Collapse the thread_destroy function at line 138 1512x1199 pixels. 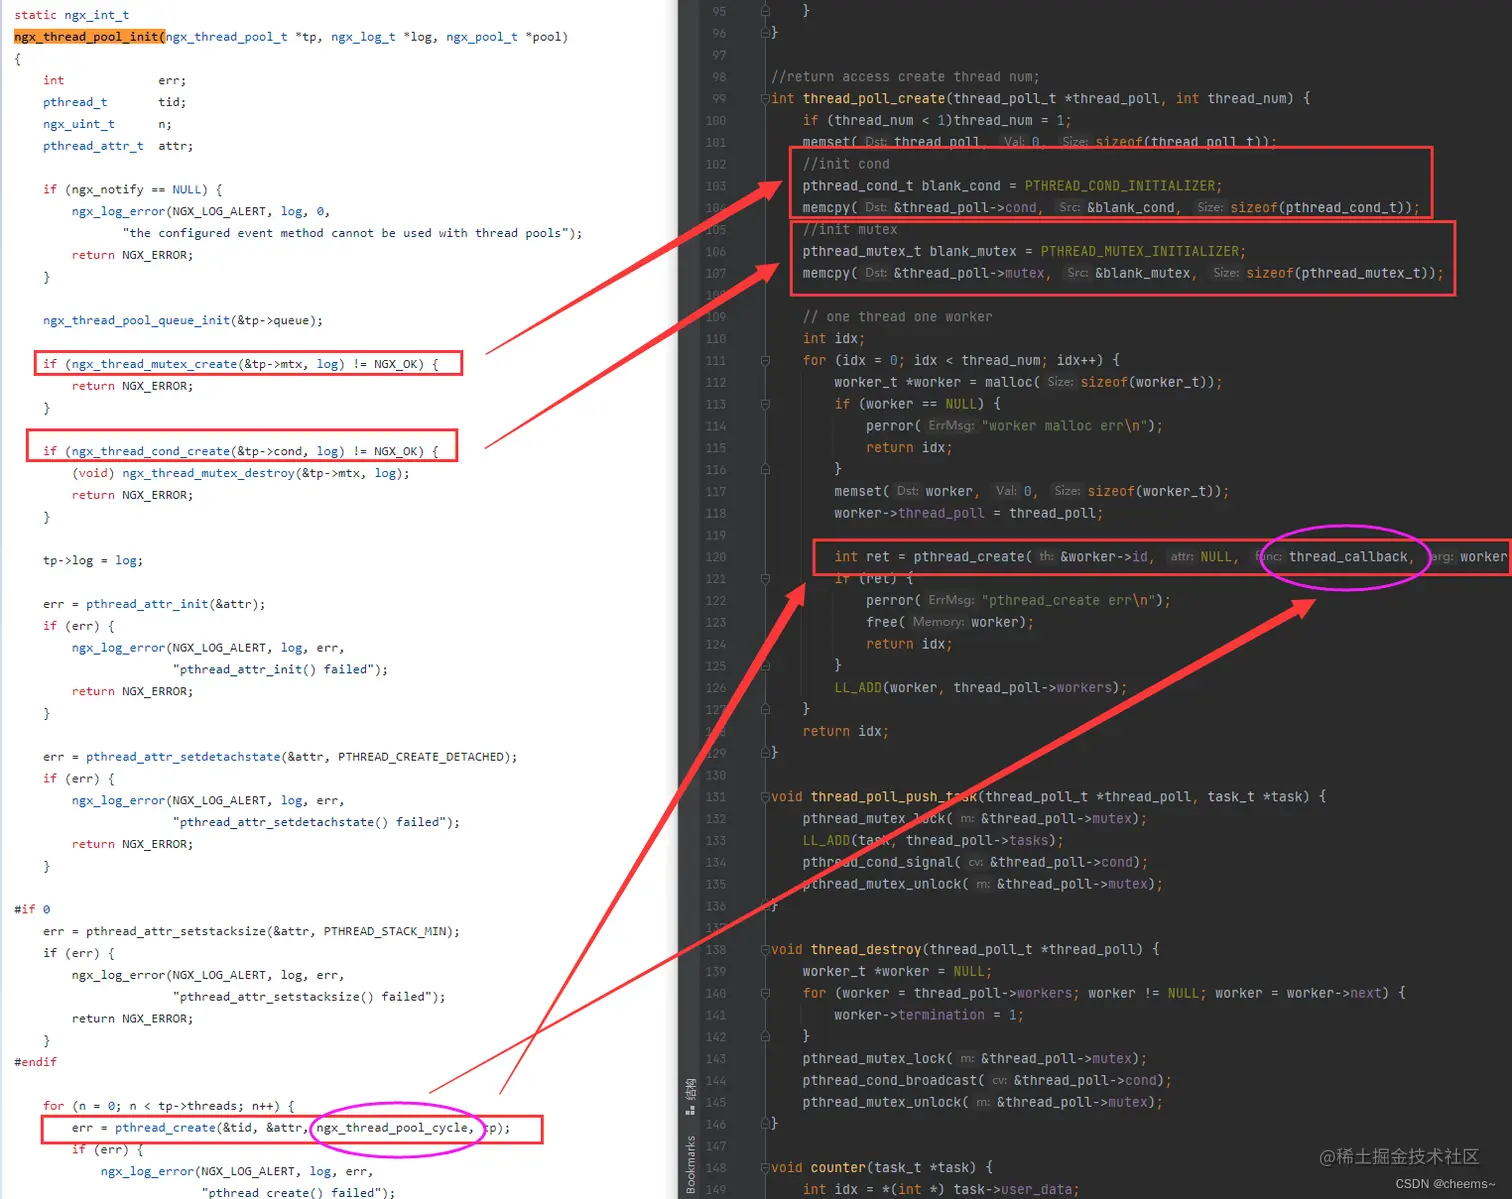pos(765,949)
